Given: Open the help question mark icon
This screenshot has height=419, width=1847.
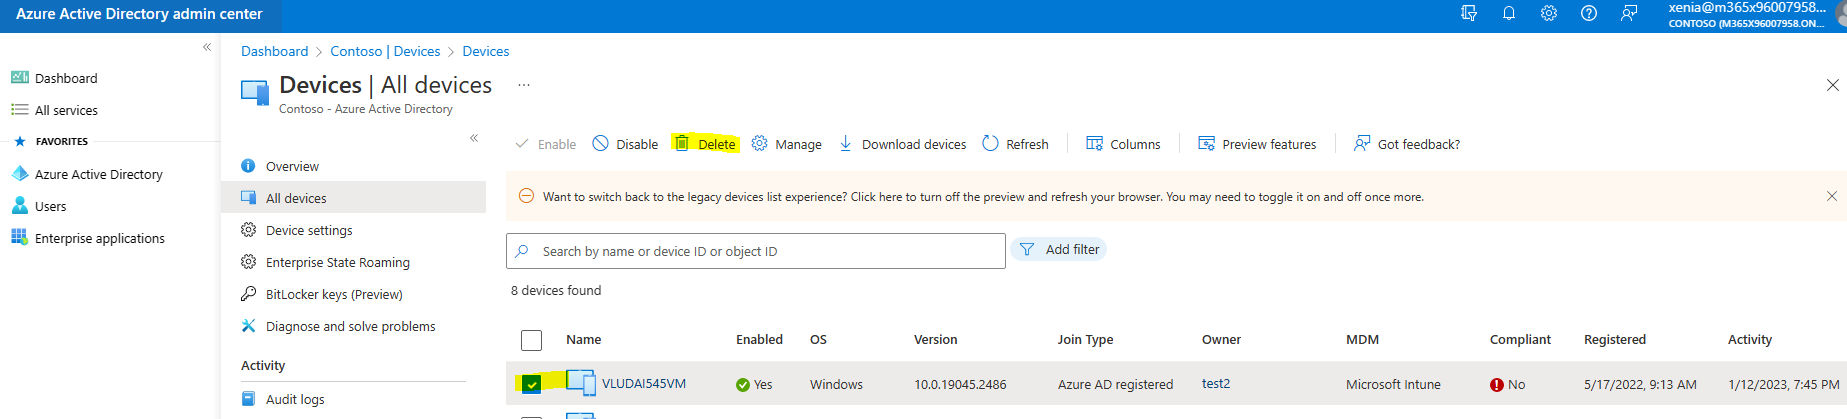Looking at the screenshot, I should 1588,13.
